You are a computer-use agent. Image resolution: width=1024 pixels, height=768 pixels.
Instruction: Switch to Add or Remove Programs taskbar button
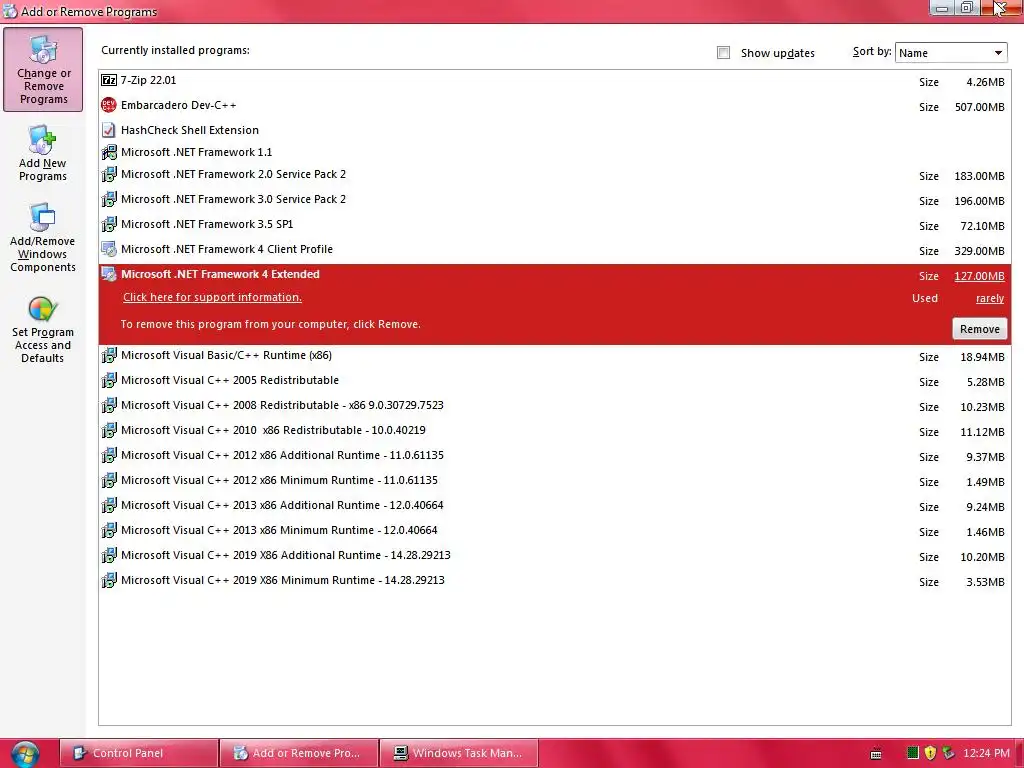tap(298, 753)
